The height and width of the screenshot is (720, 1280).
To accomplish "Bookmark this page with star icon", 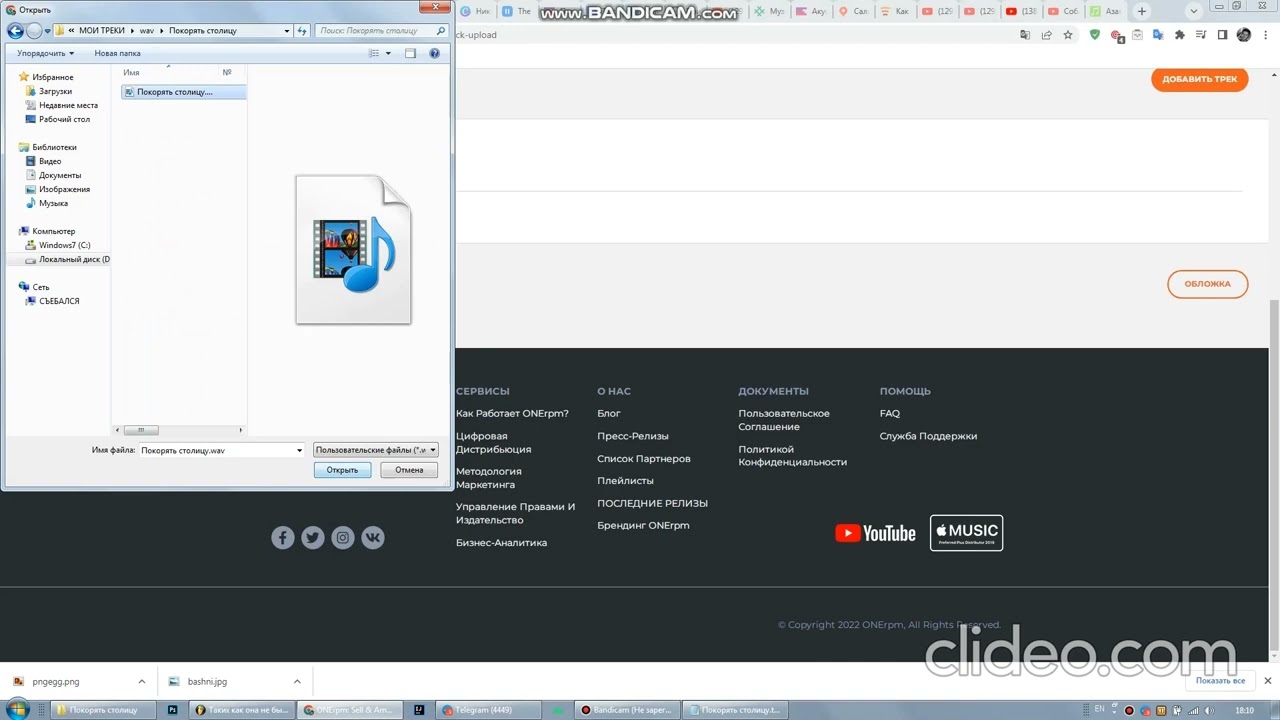I will (1068, 35).
